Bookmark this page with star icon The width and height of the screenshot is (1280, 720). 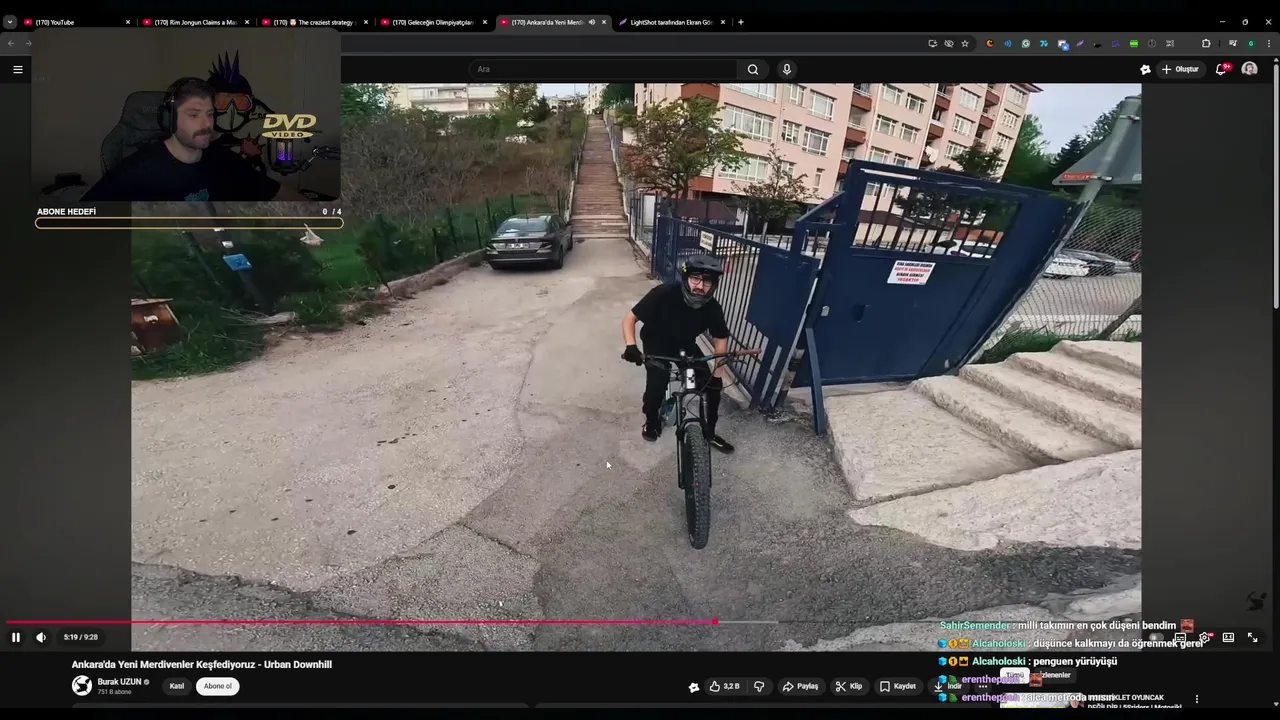(x=965, y=43)
